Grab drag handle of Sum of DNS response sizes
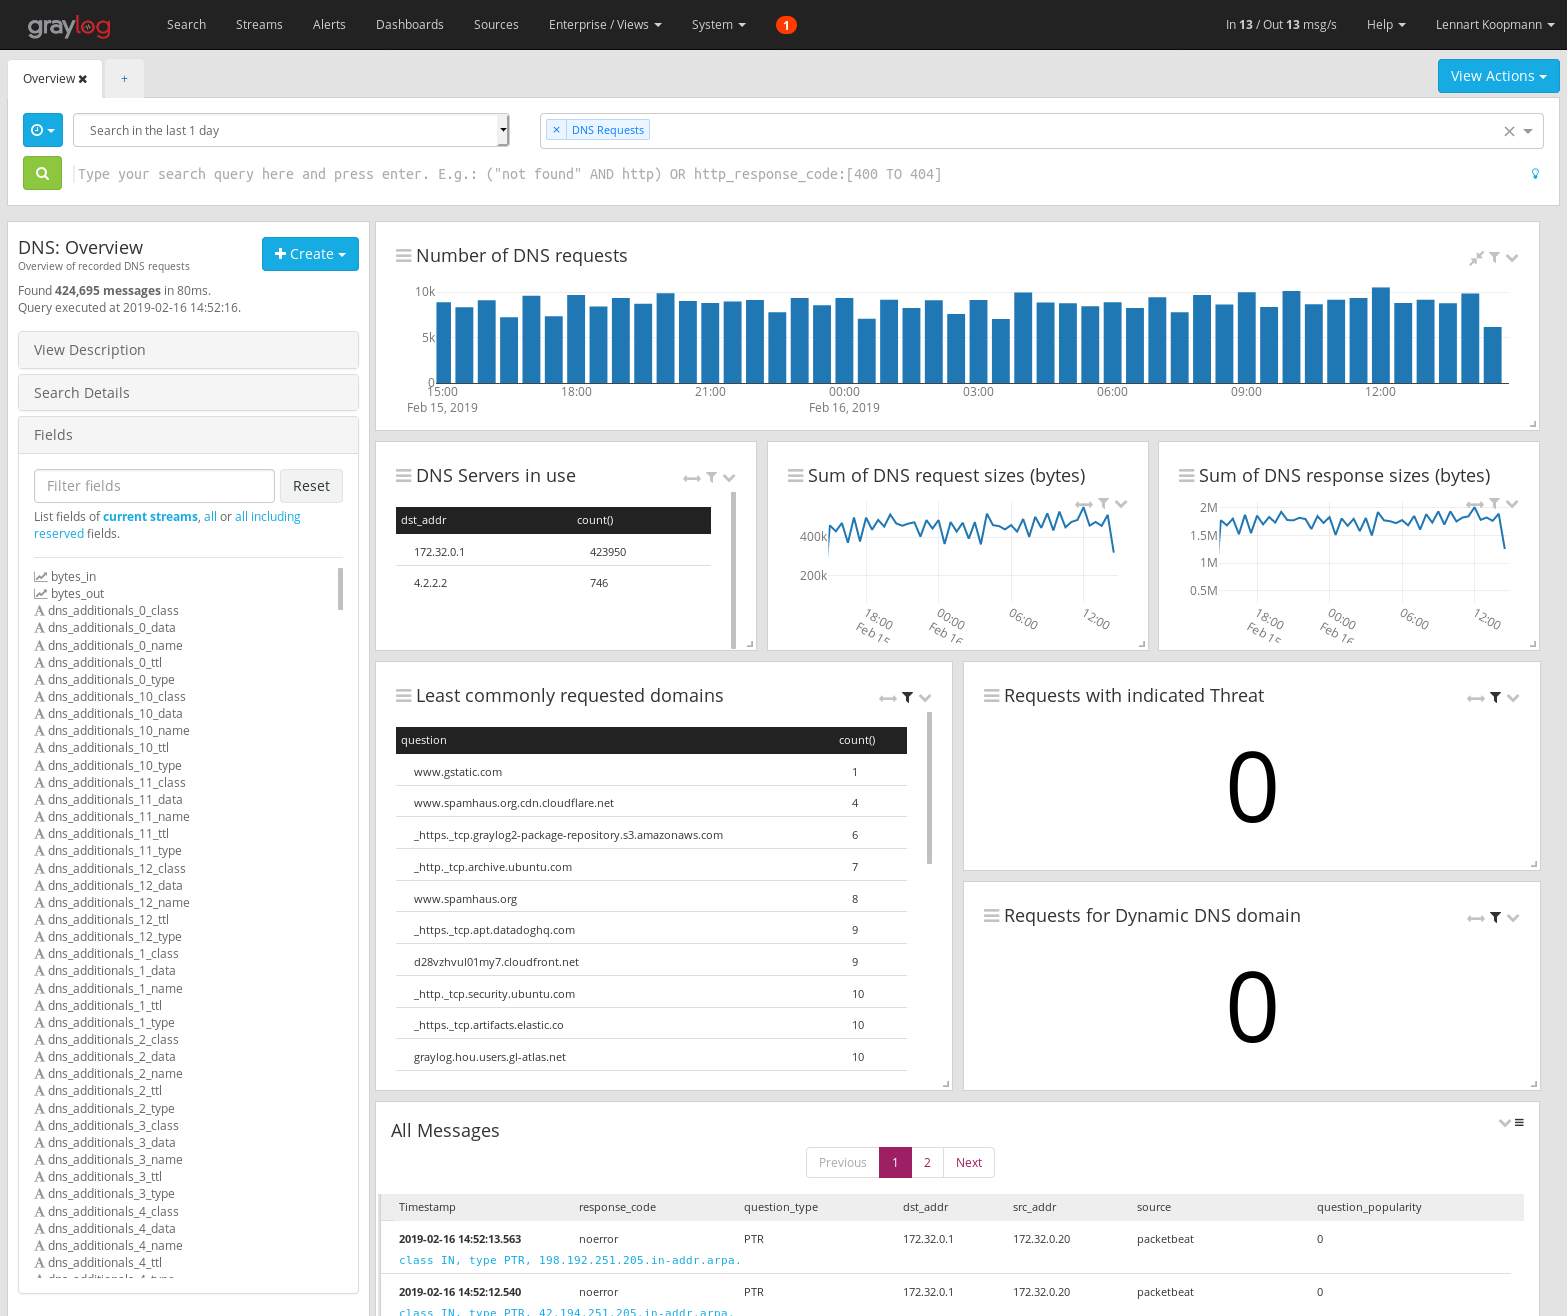Viewport: 1567px width, 1316px height. click(x=1187, y=476)
